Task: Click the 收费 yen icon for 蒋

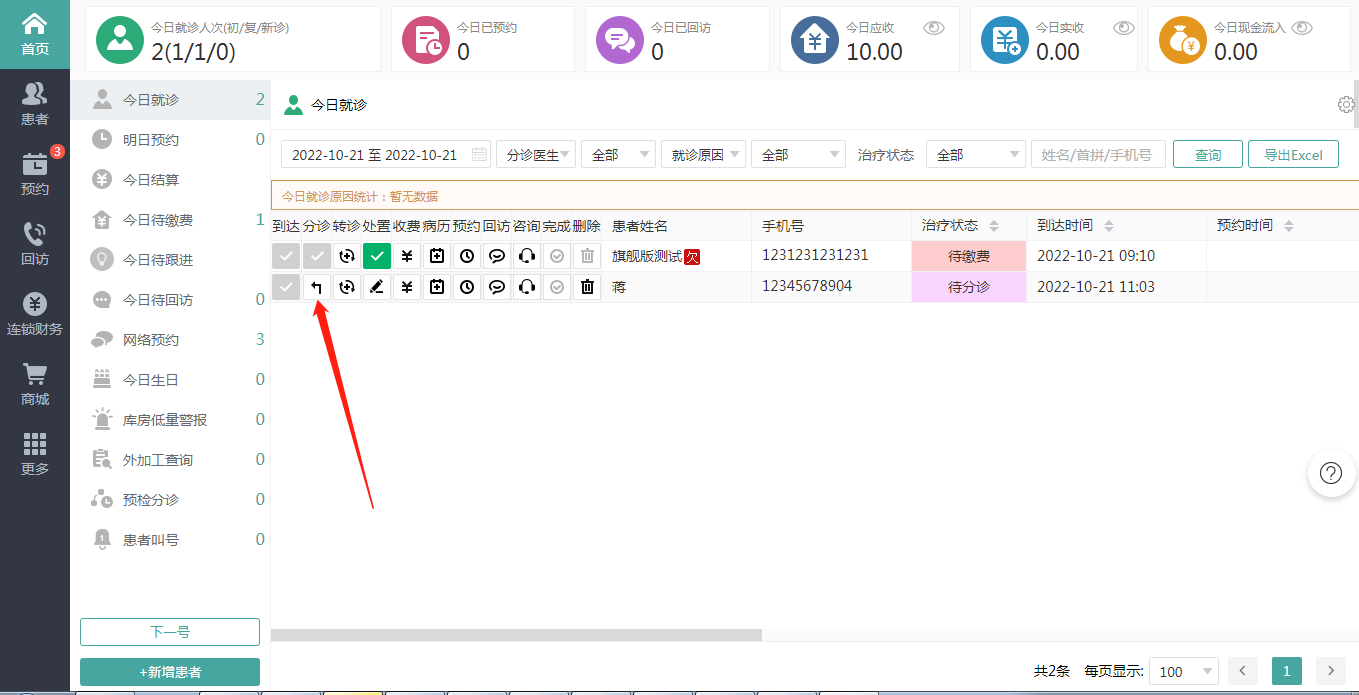Action: point(407,287)
